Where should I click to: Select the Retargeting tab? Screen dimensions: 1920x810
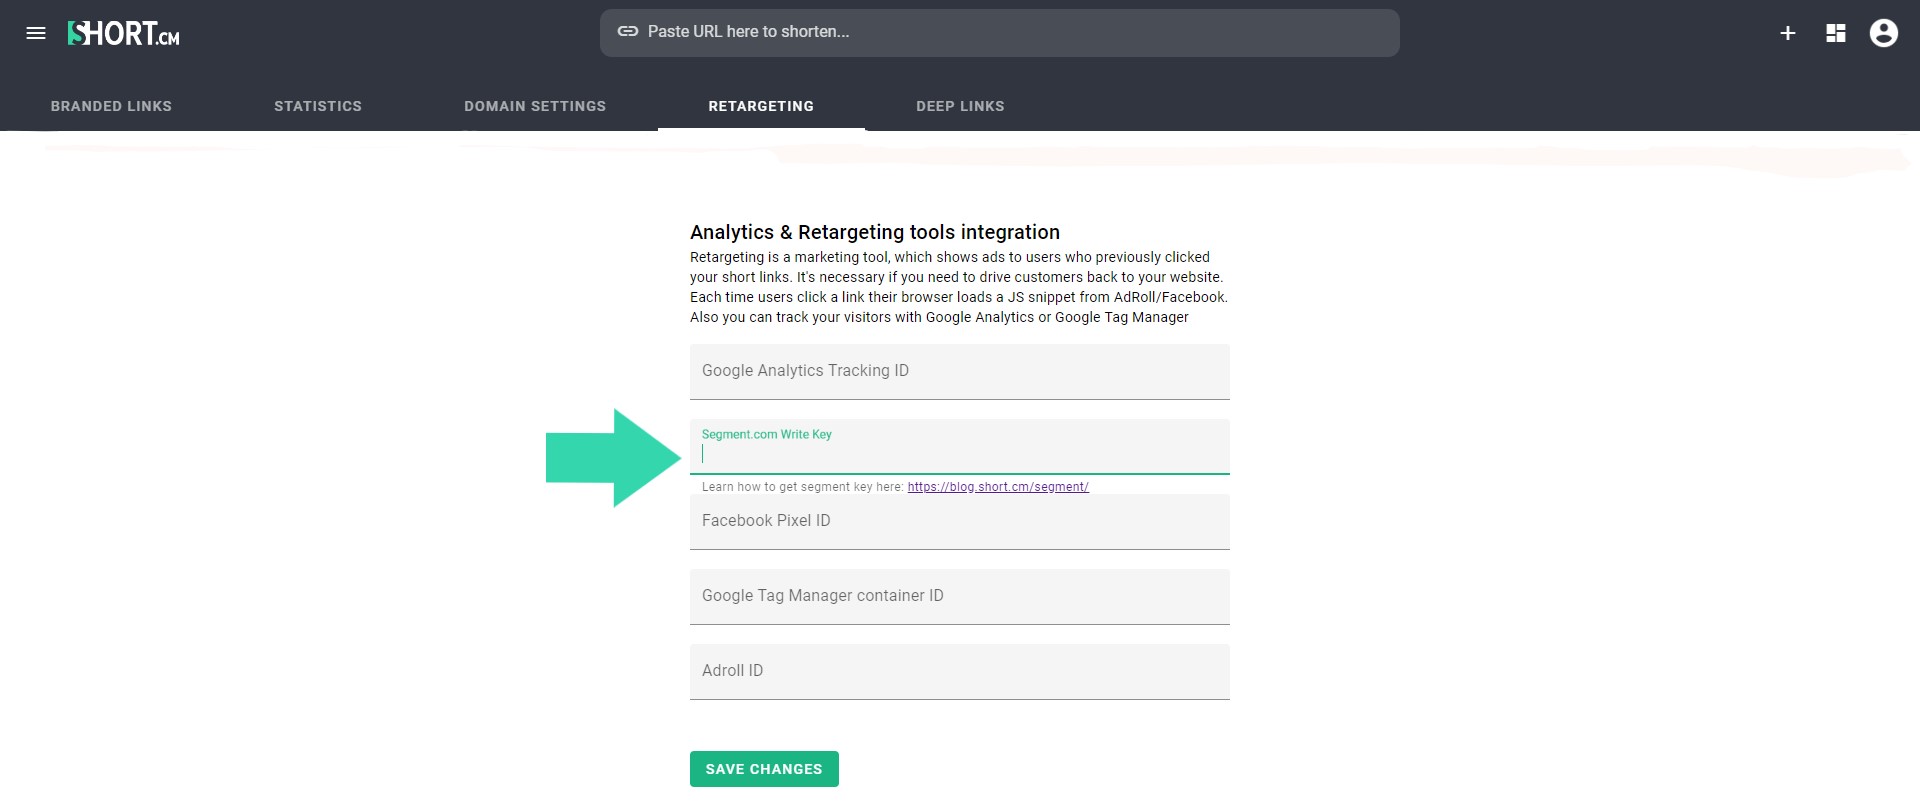(761, 106)
